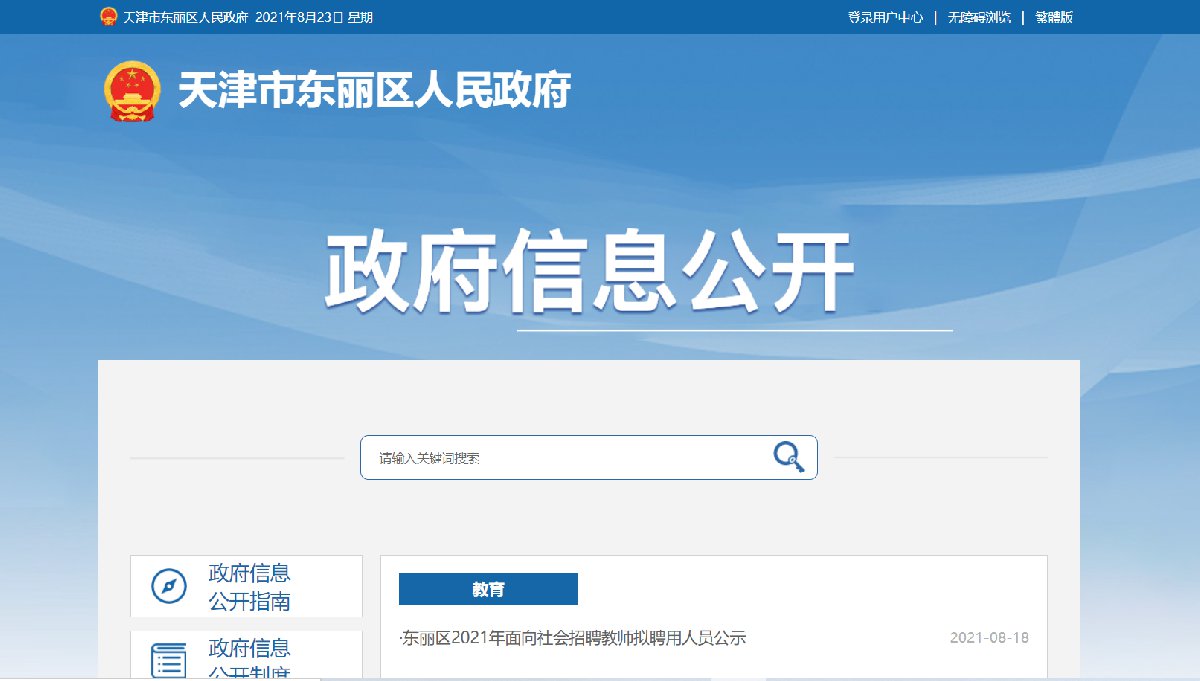The image size is (1200, 681).
Task: Open 政府信息公开制度 sidebar item
Action: pyautogui.click(x=246, y=656)
